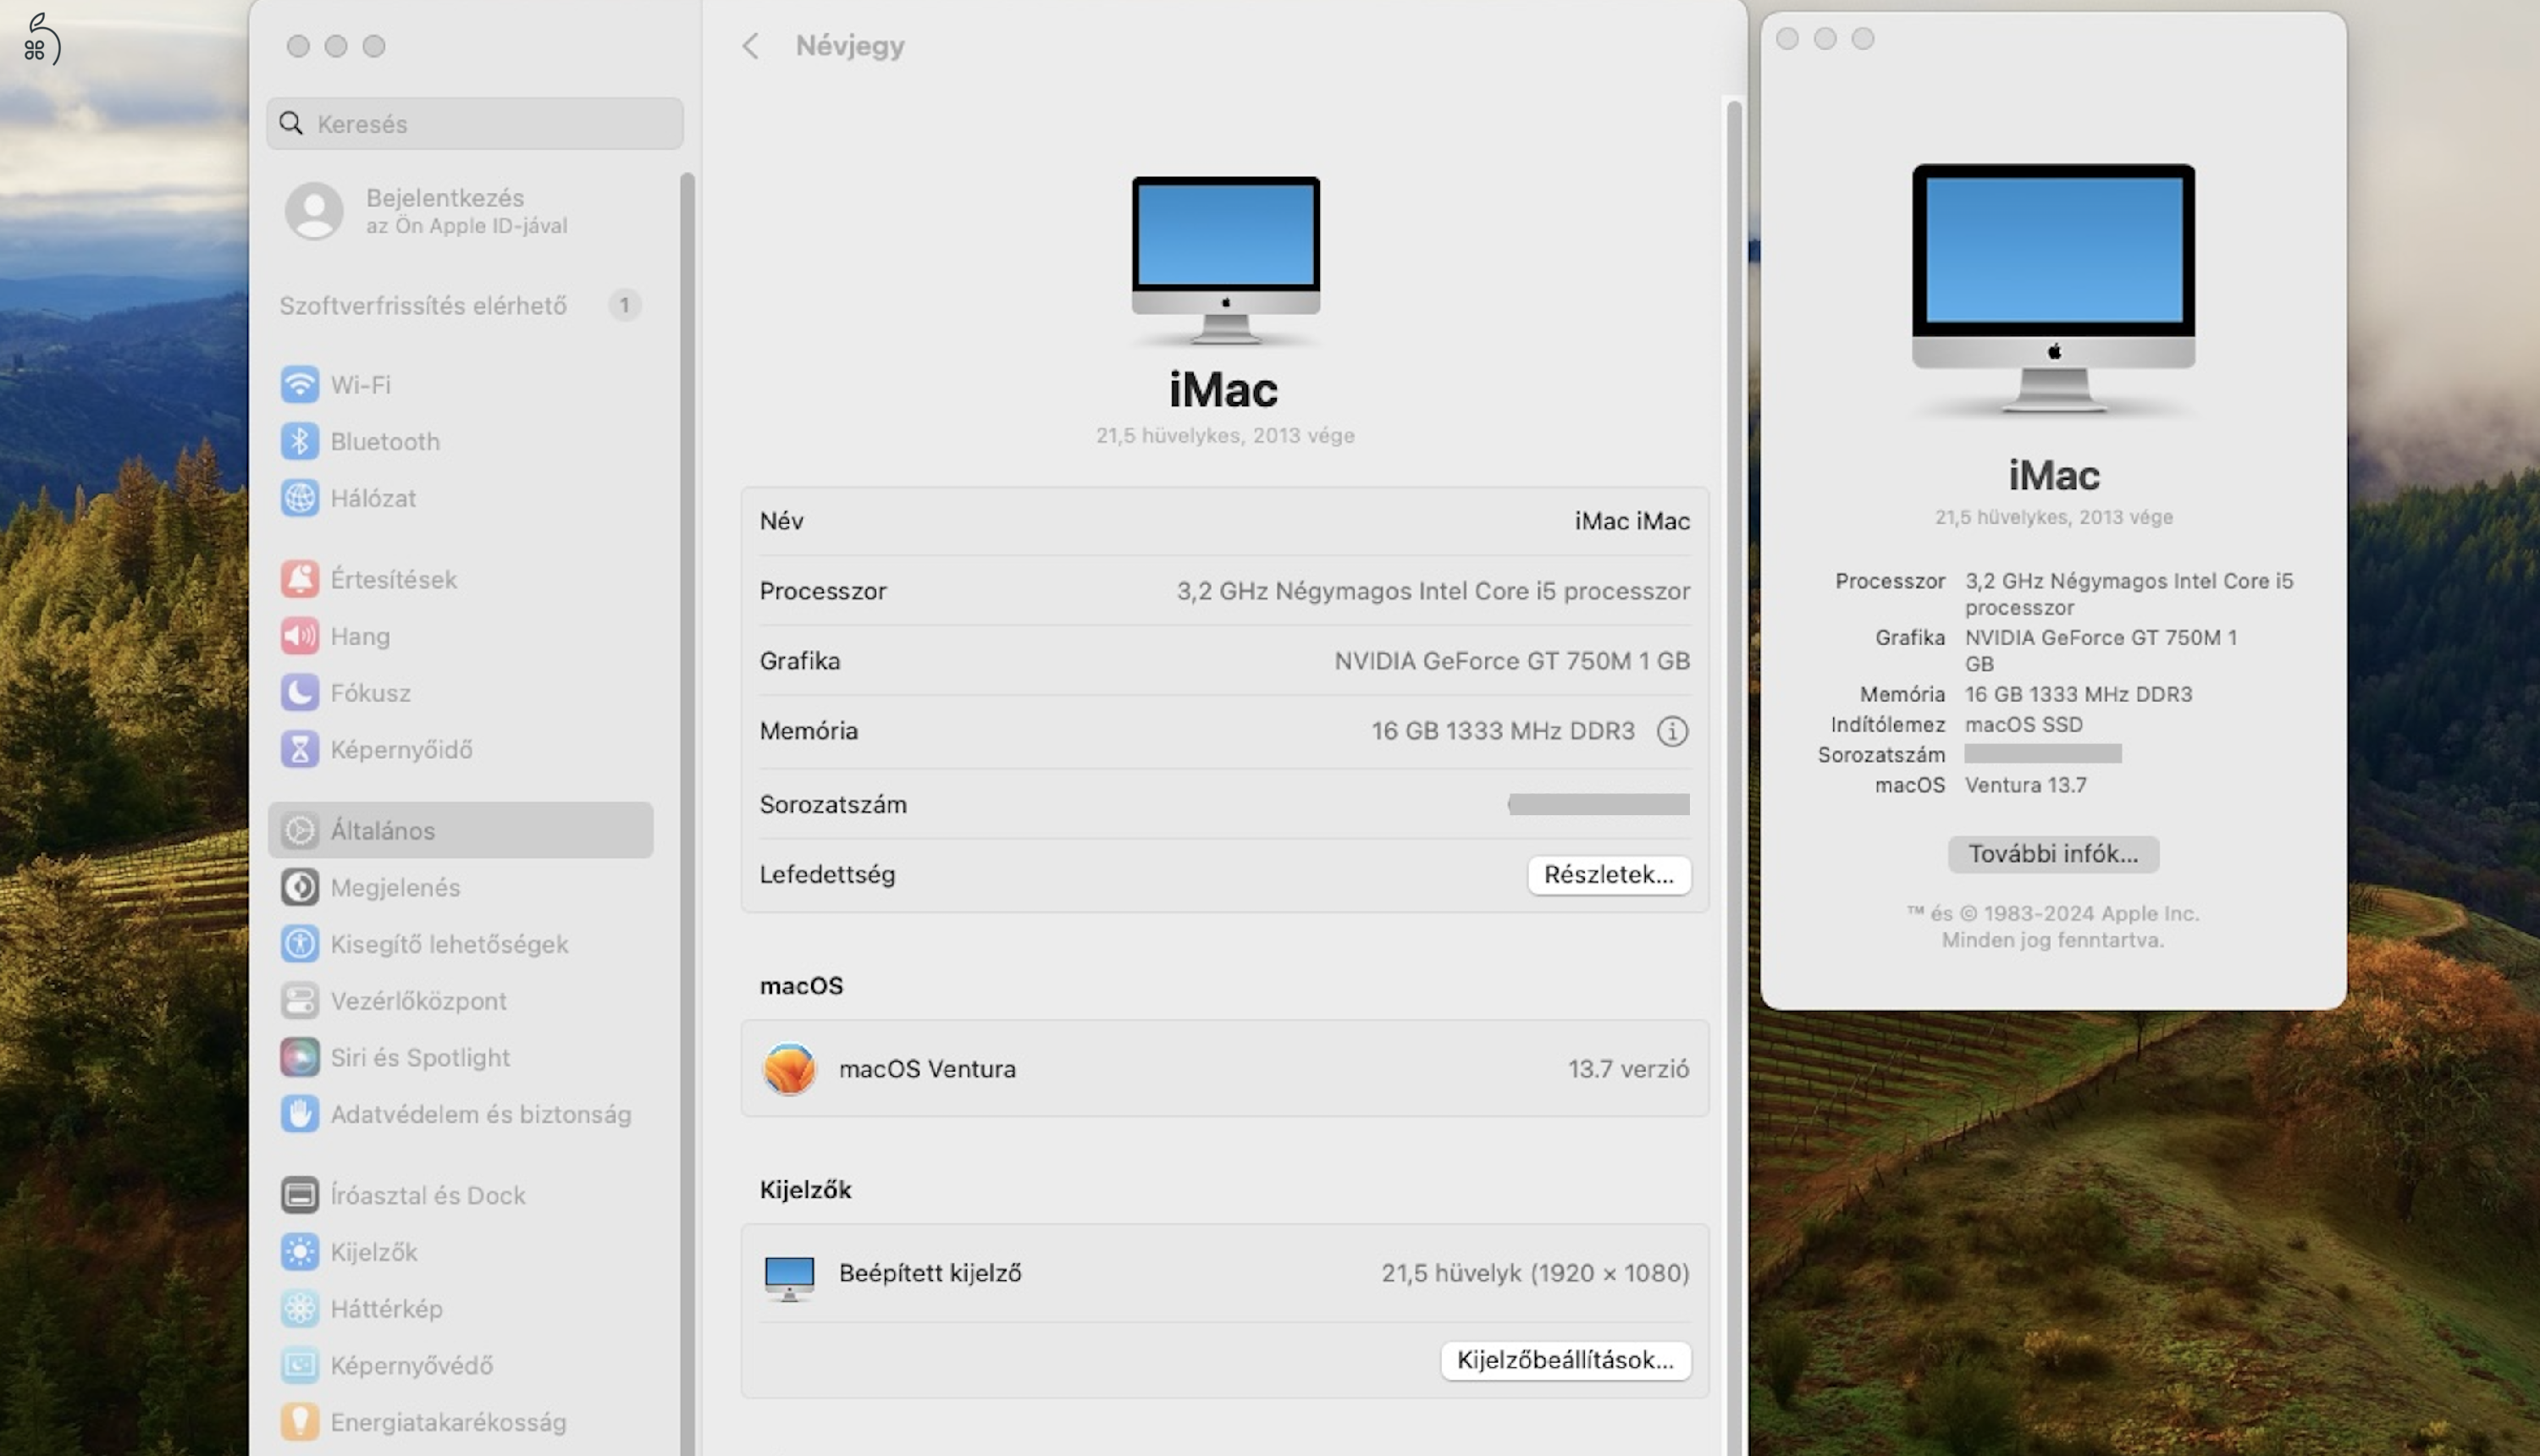
Task: Click the memory info circle icon
Action: coord(1672,731)
